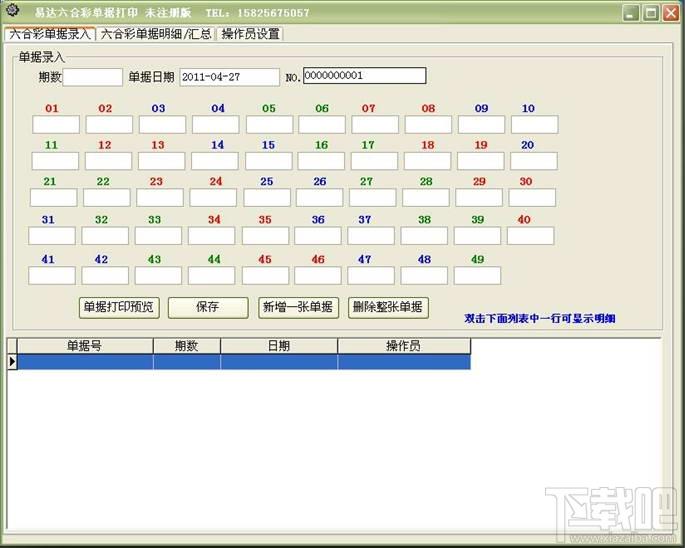
Task: Select input box under number 11
Action: (55, 161)
